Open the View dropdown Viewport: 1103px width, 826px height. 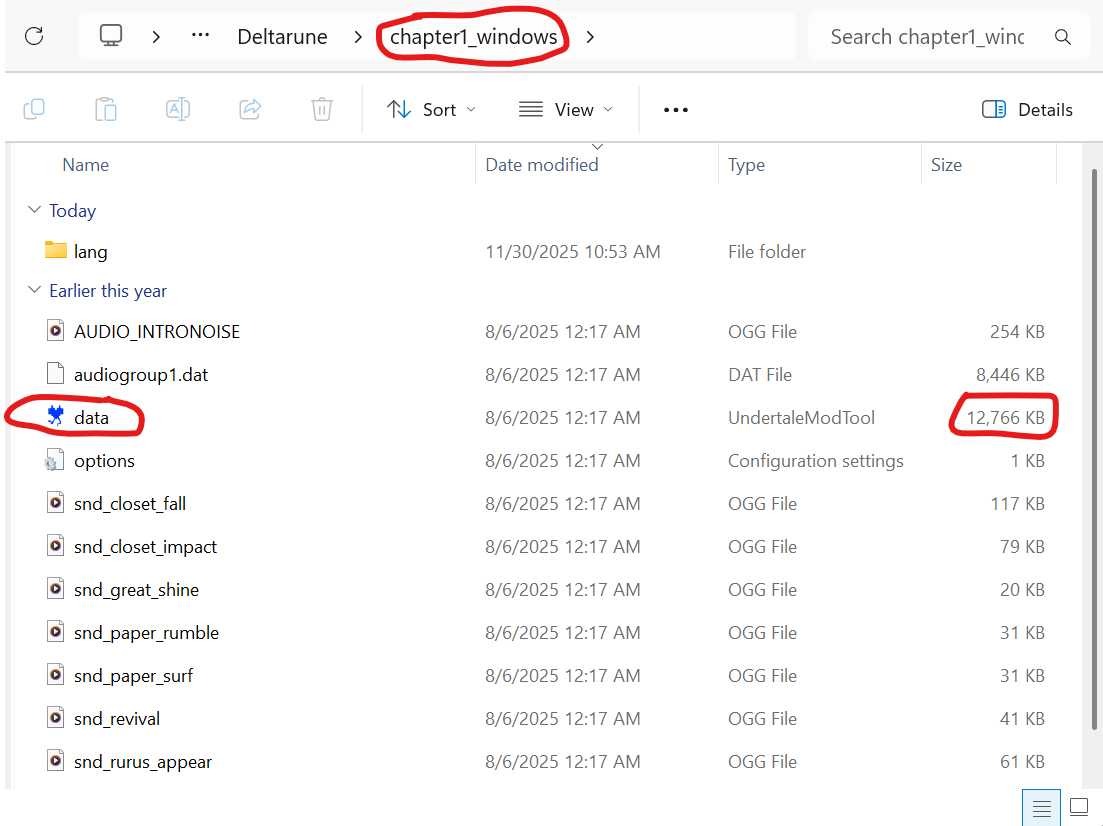pyautogui.click(x=566, y=110)
